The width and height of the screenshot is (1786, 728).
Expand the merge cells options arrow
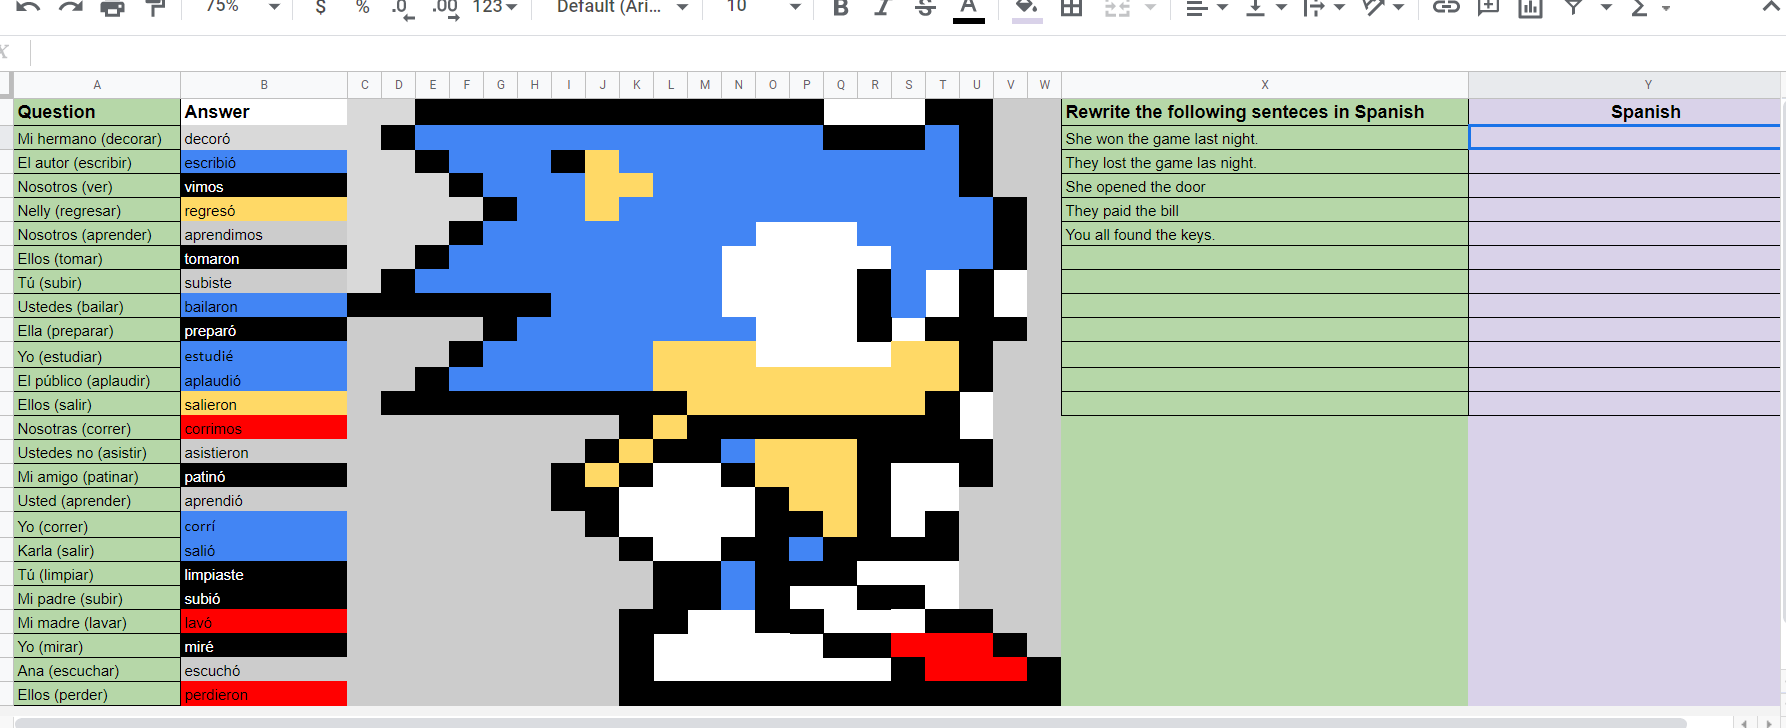pos(1150,7)
